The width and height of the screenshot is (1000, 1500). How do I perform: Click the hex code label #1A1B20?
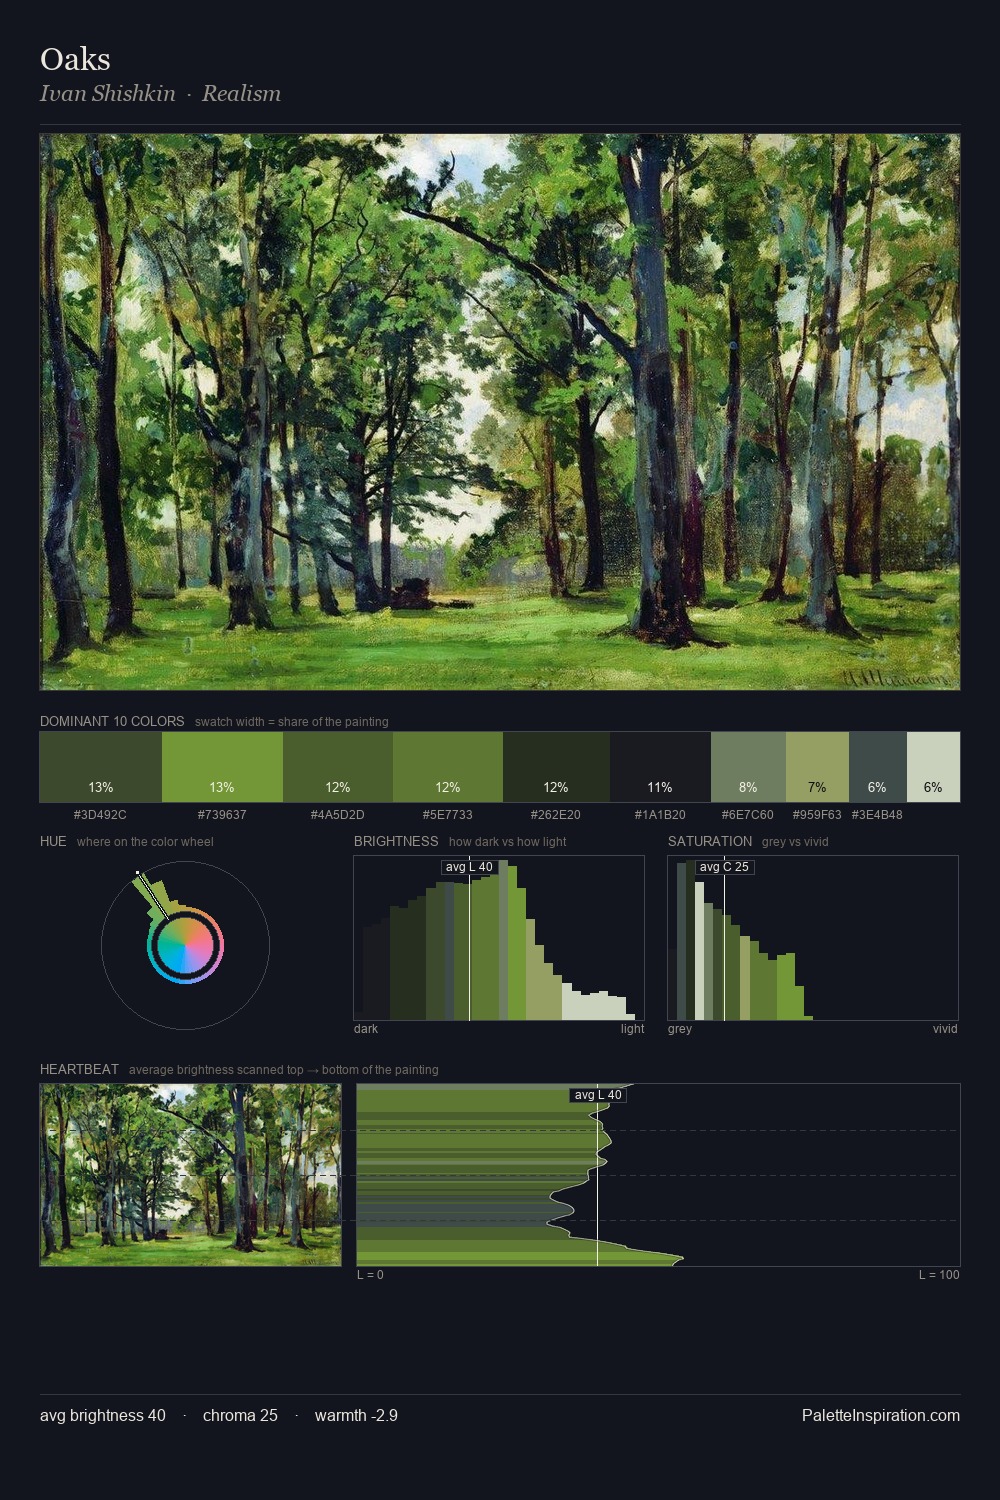tap(660, 815)
